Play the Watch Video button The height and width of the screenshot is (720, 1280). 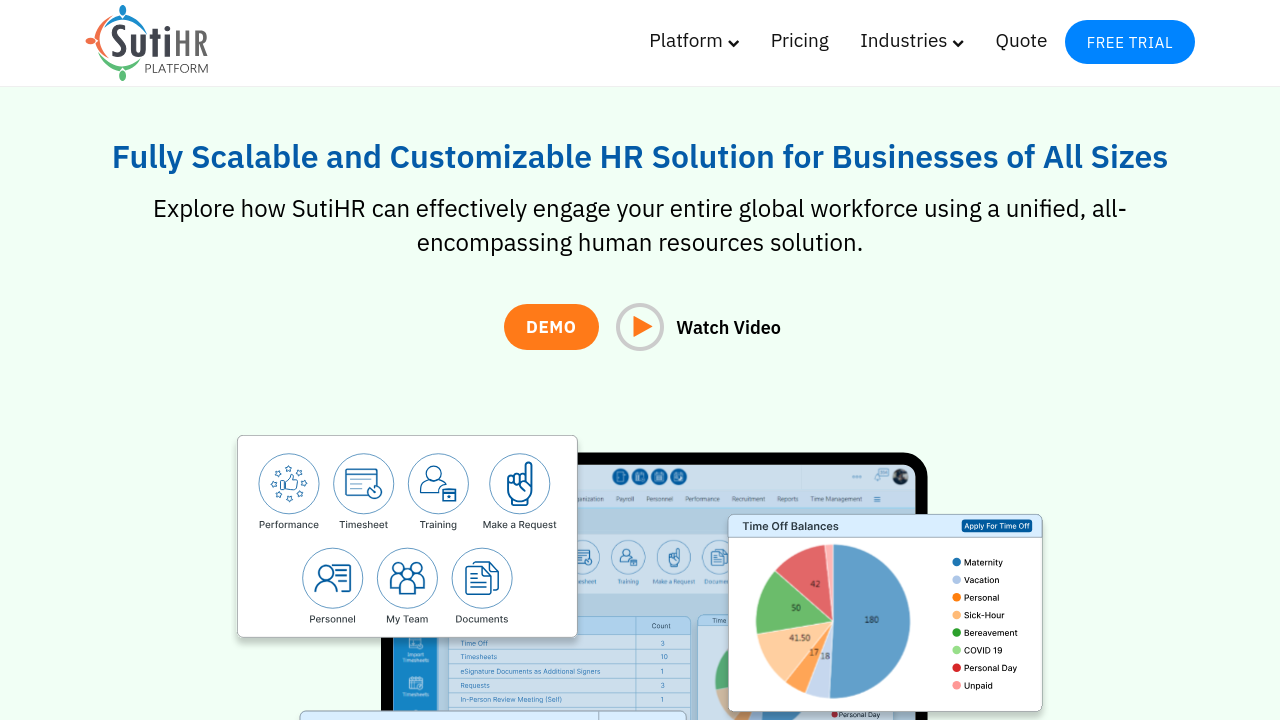coord(640,327)
